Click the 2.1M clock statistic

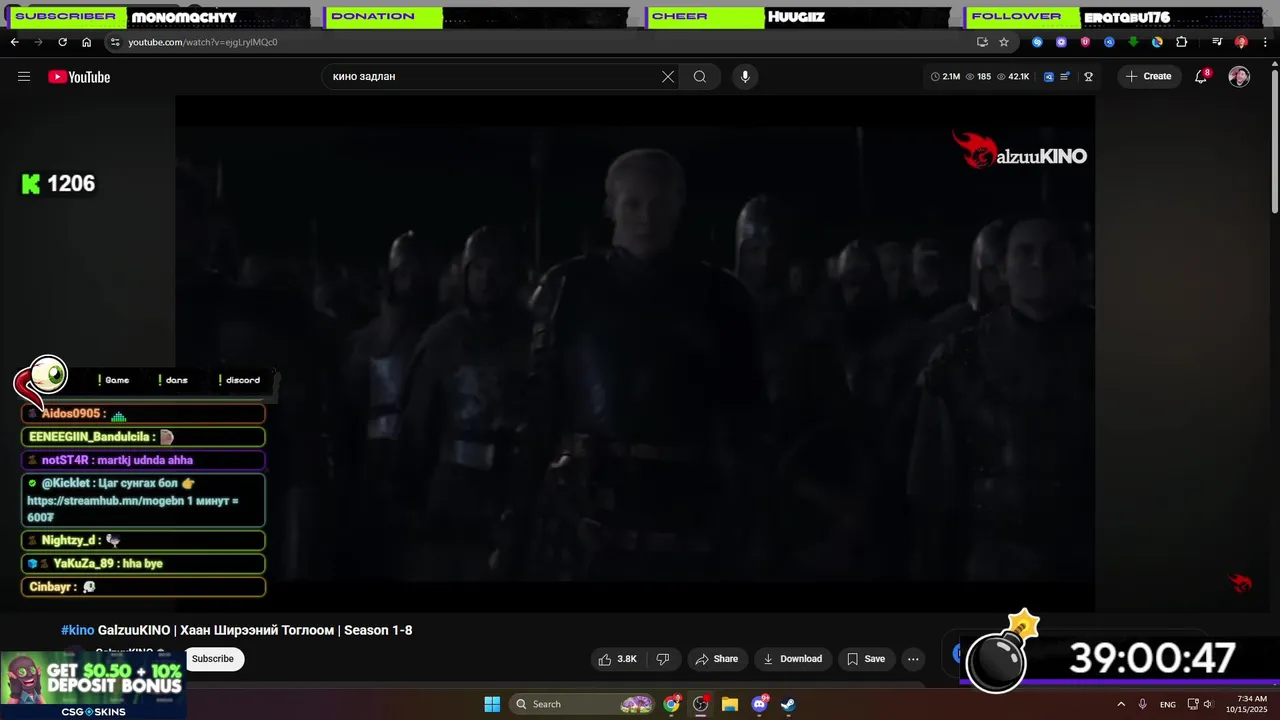(945, 76)
